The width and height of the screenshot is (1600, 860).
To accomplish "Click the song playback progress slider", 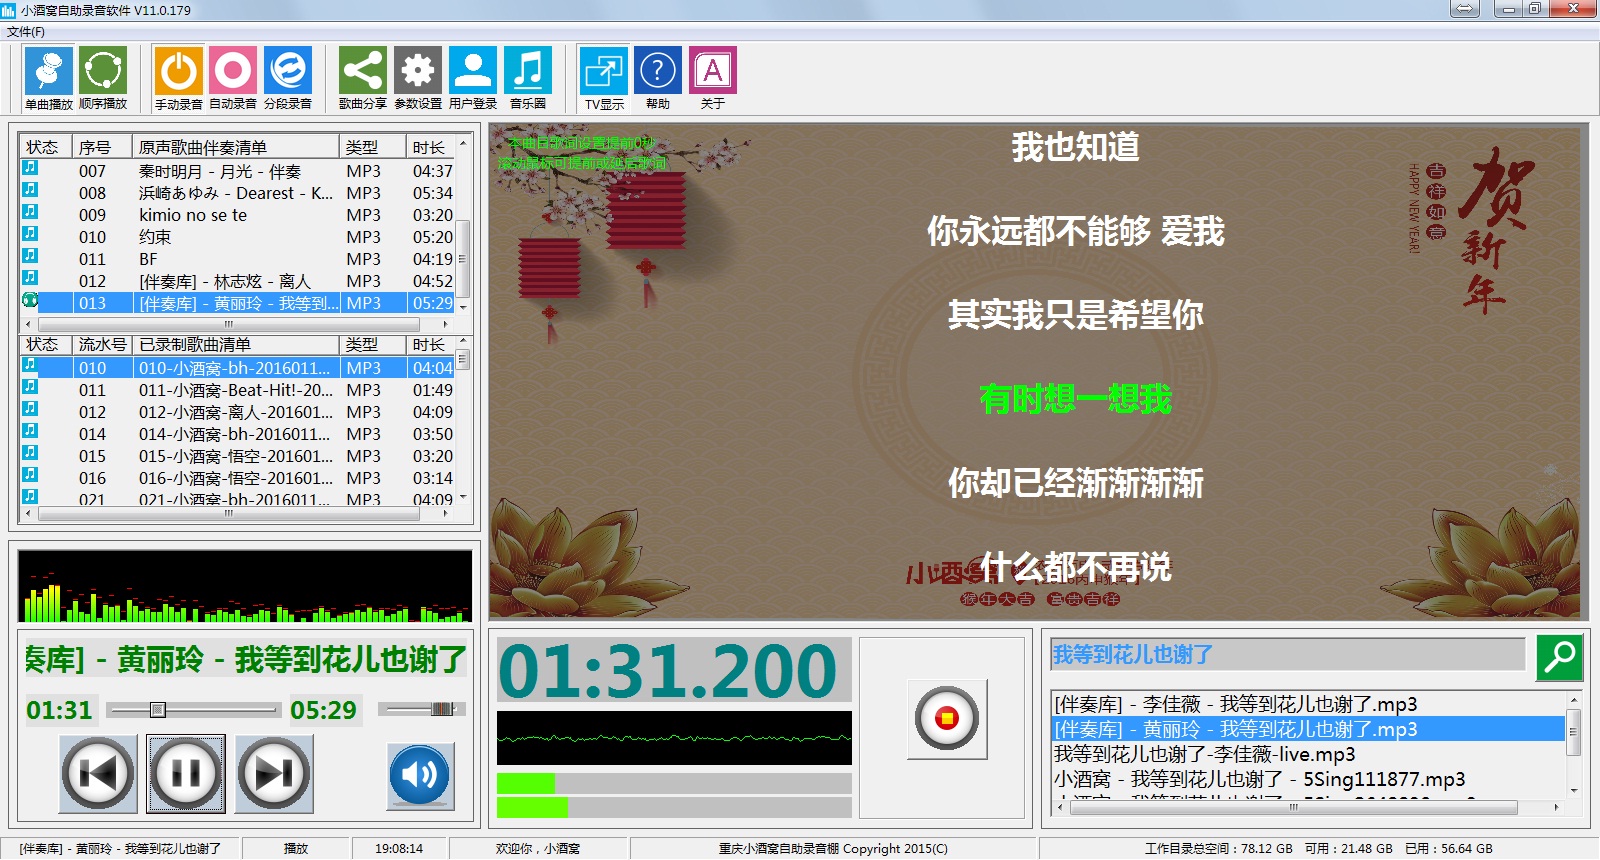I will tap(194, 710).
